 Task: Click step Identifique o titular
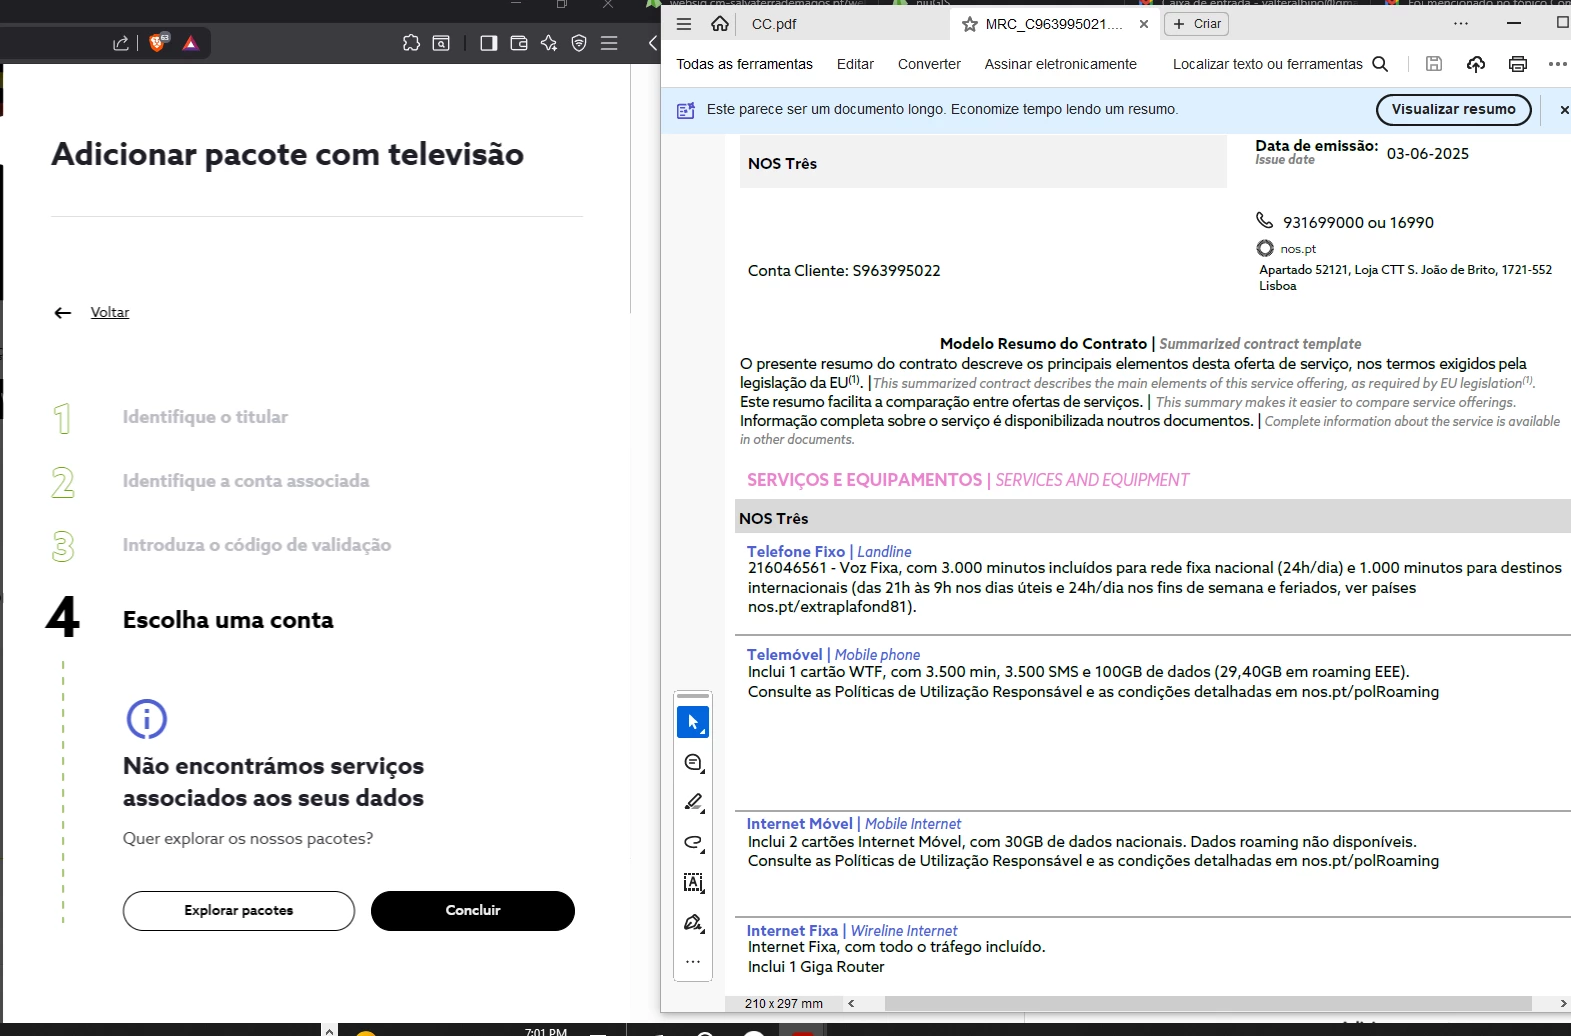[205, 417]
